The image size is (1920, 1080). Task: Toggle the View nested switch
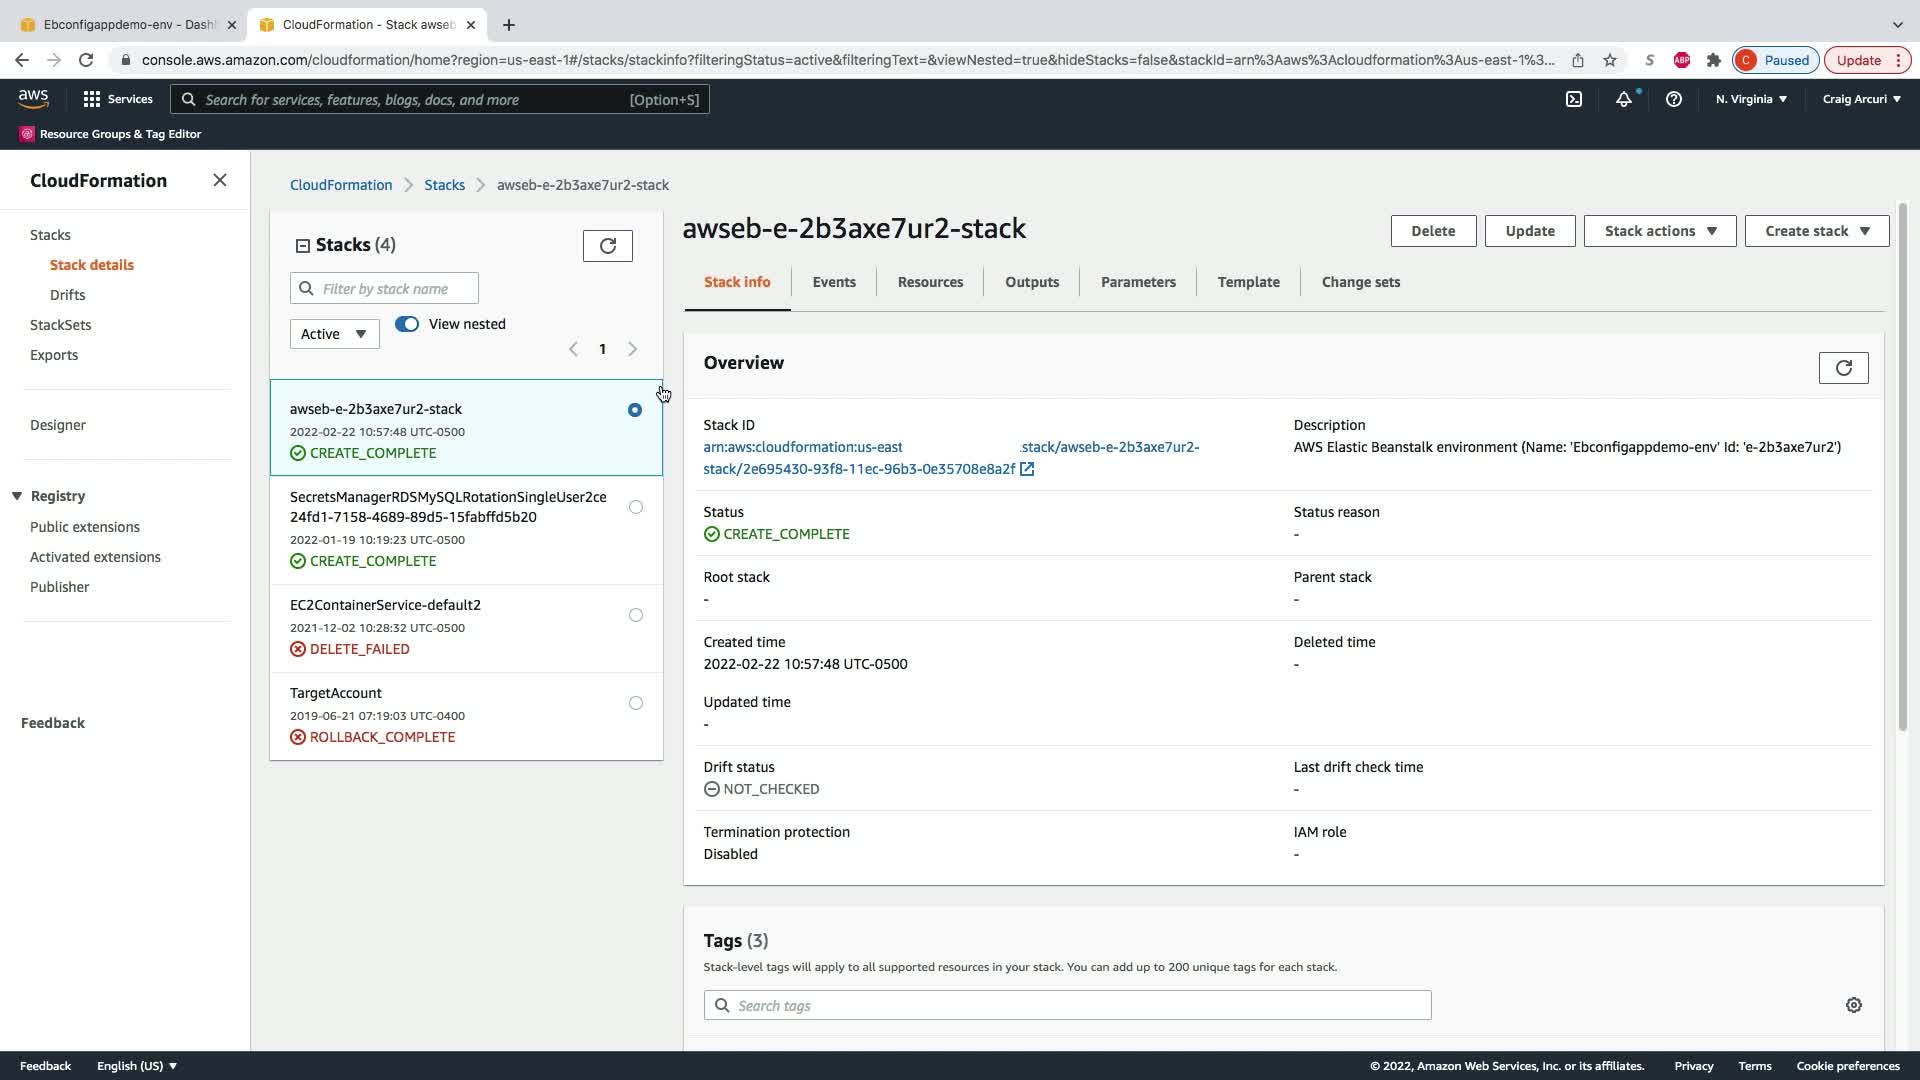407,324
